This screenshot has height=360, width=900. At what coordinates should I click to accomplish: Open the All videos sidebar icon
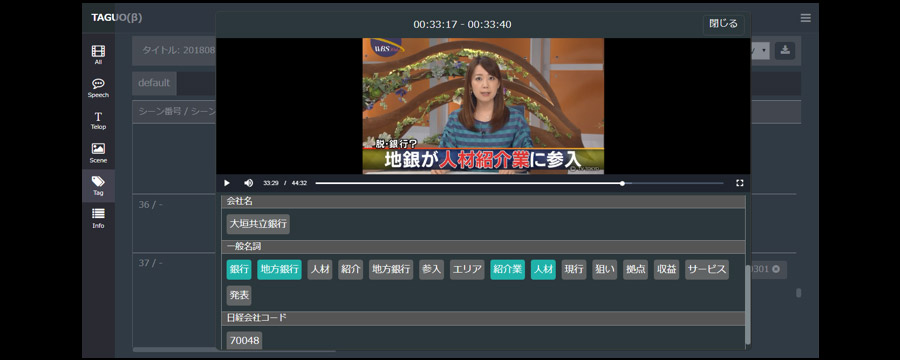click(x=98, y=55)
